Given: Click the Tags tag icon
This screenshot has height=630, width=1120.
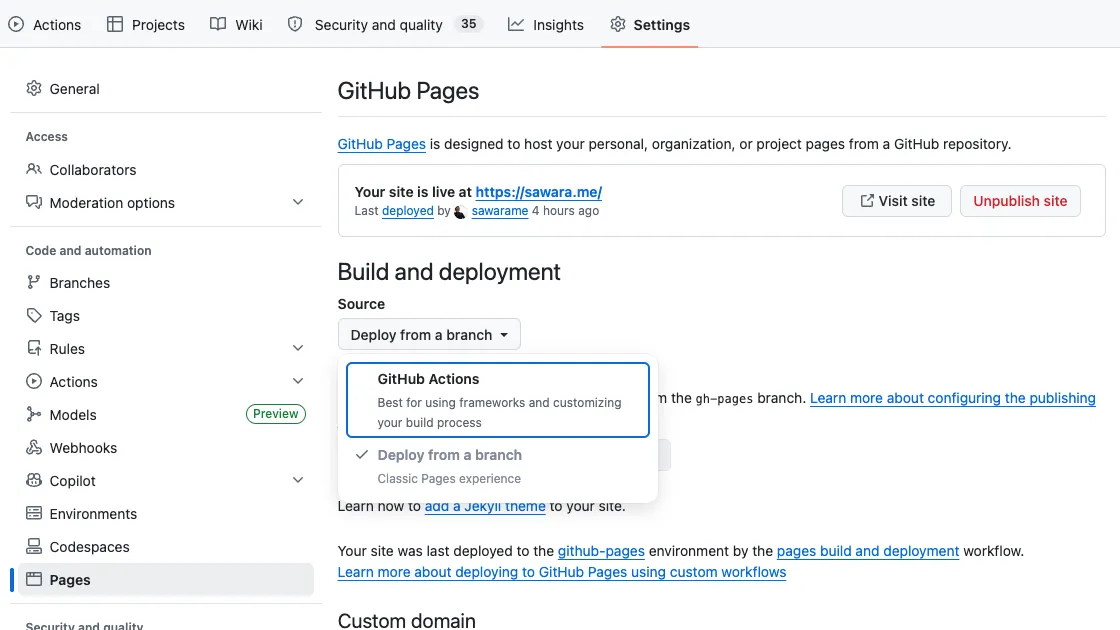Looking at the screenshot, I should pyautogui.click(x=34, y=315).
